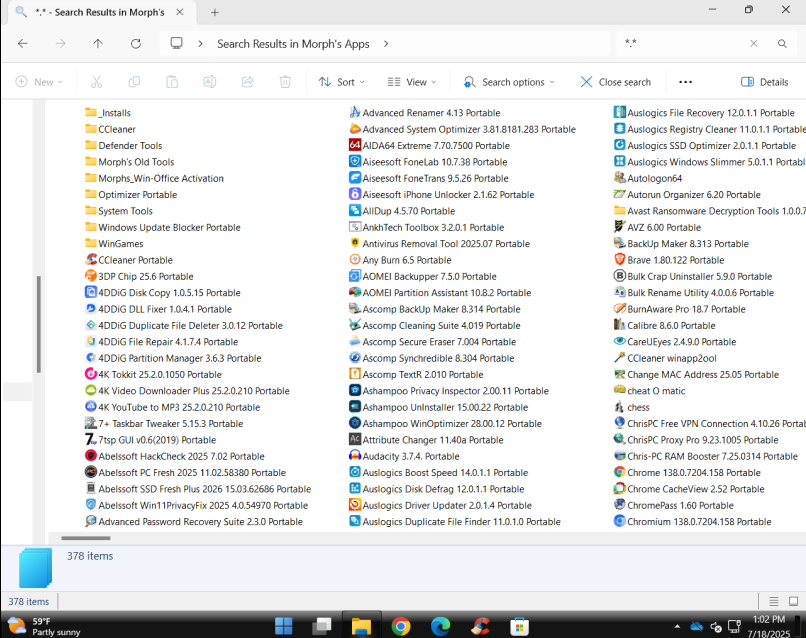Click the navigation pane vertical scrollbar
This screenshot has height=638, width=806.
pos(39,324)
